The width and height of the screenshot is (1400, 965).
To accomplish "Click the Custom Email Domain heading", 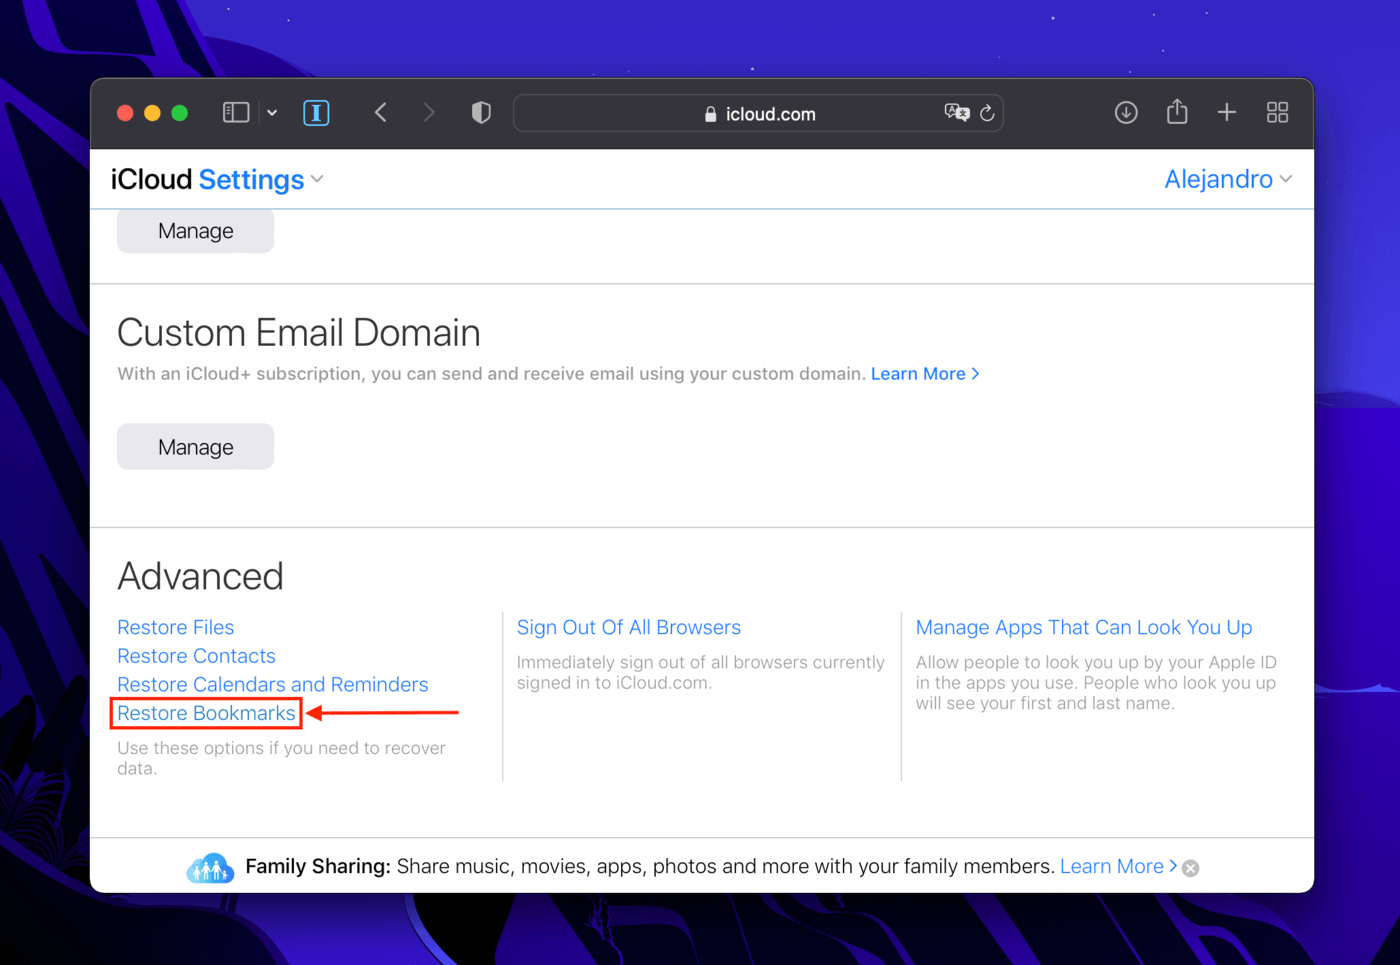I will coord(298,333).
